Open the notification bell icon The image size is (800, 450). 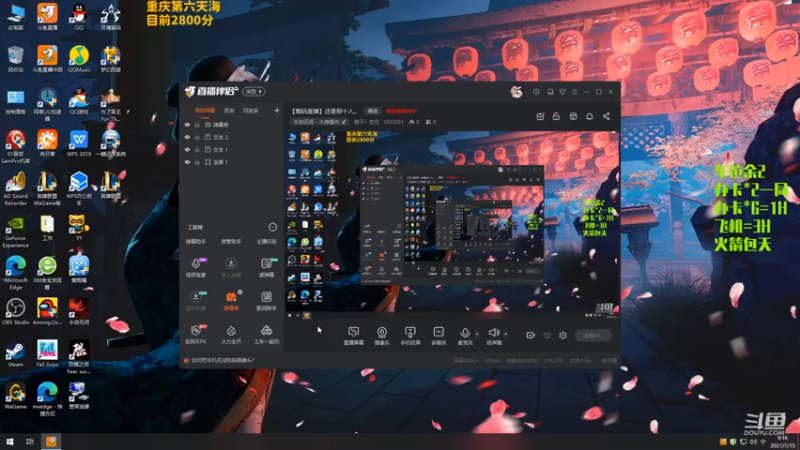(x=589, y=116)
